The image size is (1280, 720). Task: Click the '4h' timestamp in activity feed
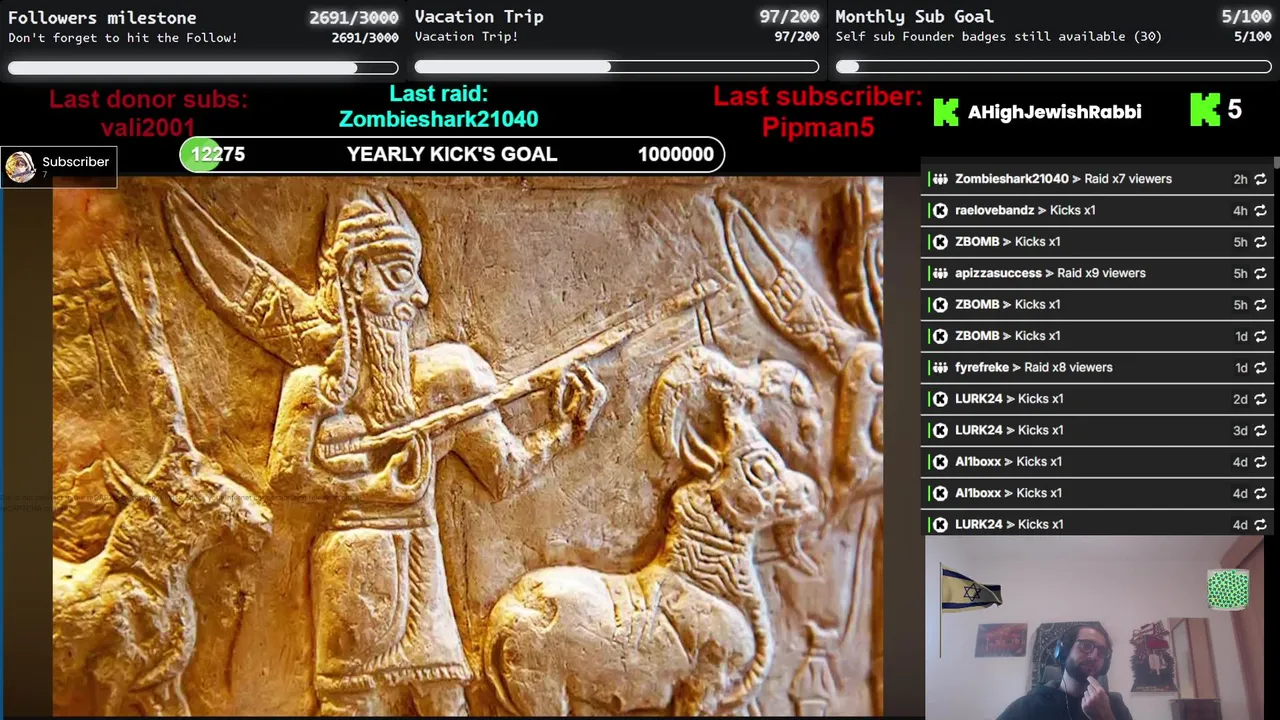(x=1240, y=211)
